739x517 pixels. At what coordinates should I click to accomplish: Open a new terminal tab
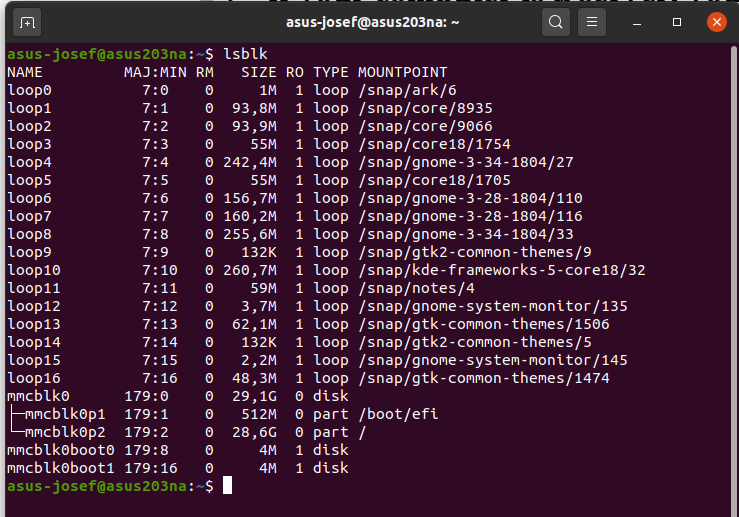click(27, 21)
